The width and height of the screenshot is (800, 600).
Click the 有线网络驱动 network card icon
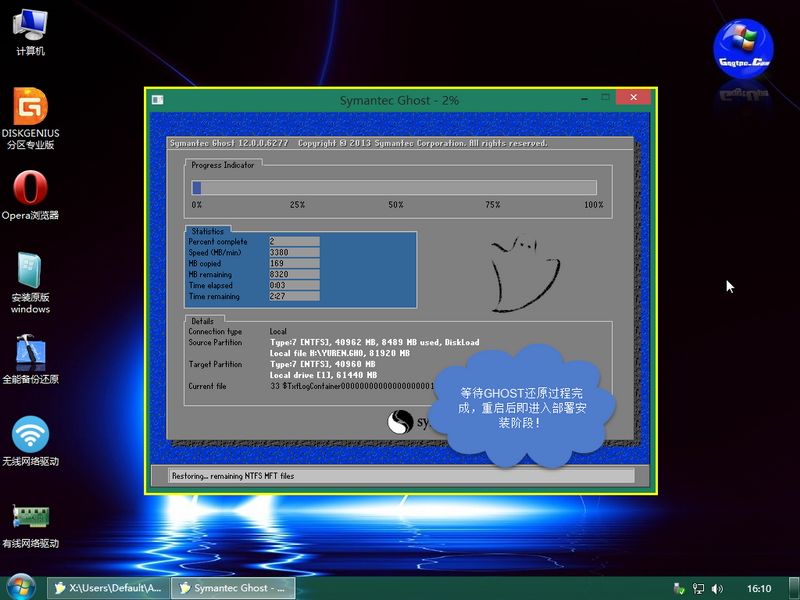(x=31, y=526)
